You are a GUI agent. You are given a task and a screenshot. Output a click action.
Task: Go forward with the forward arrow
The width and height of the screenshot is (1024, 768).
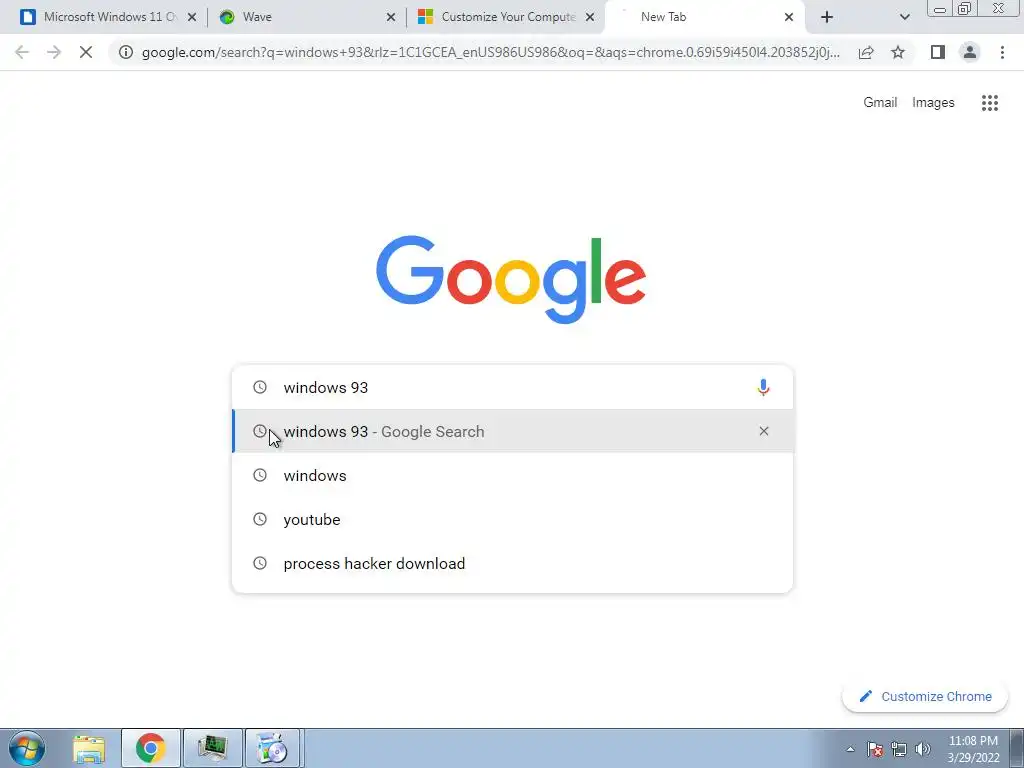pyautogui.click(x=54, y=52)
